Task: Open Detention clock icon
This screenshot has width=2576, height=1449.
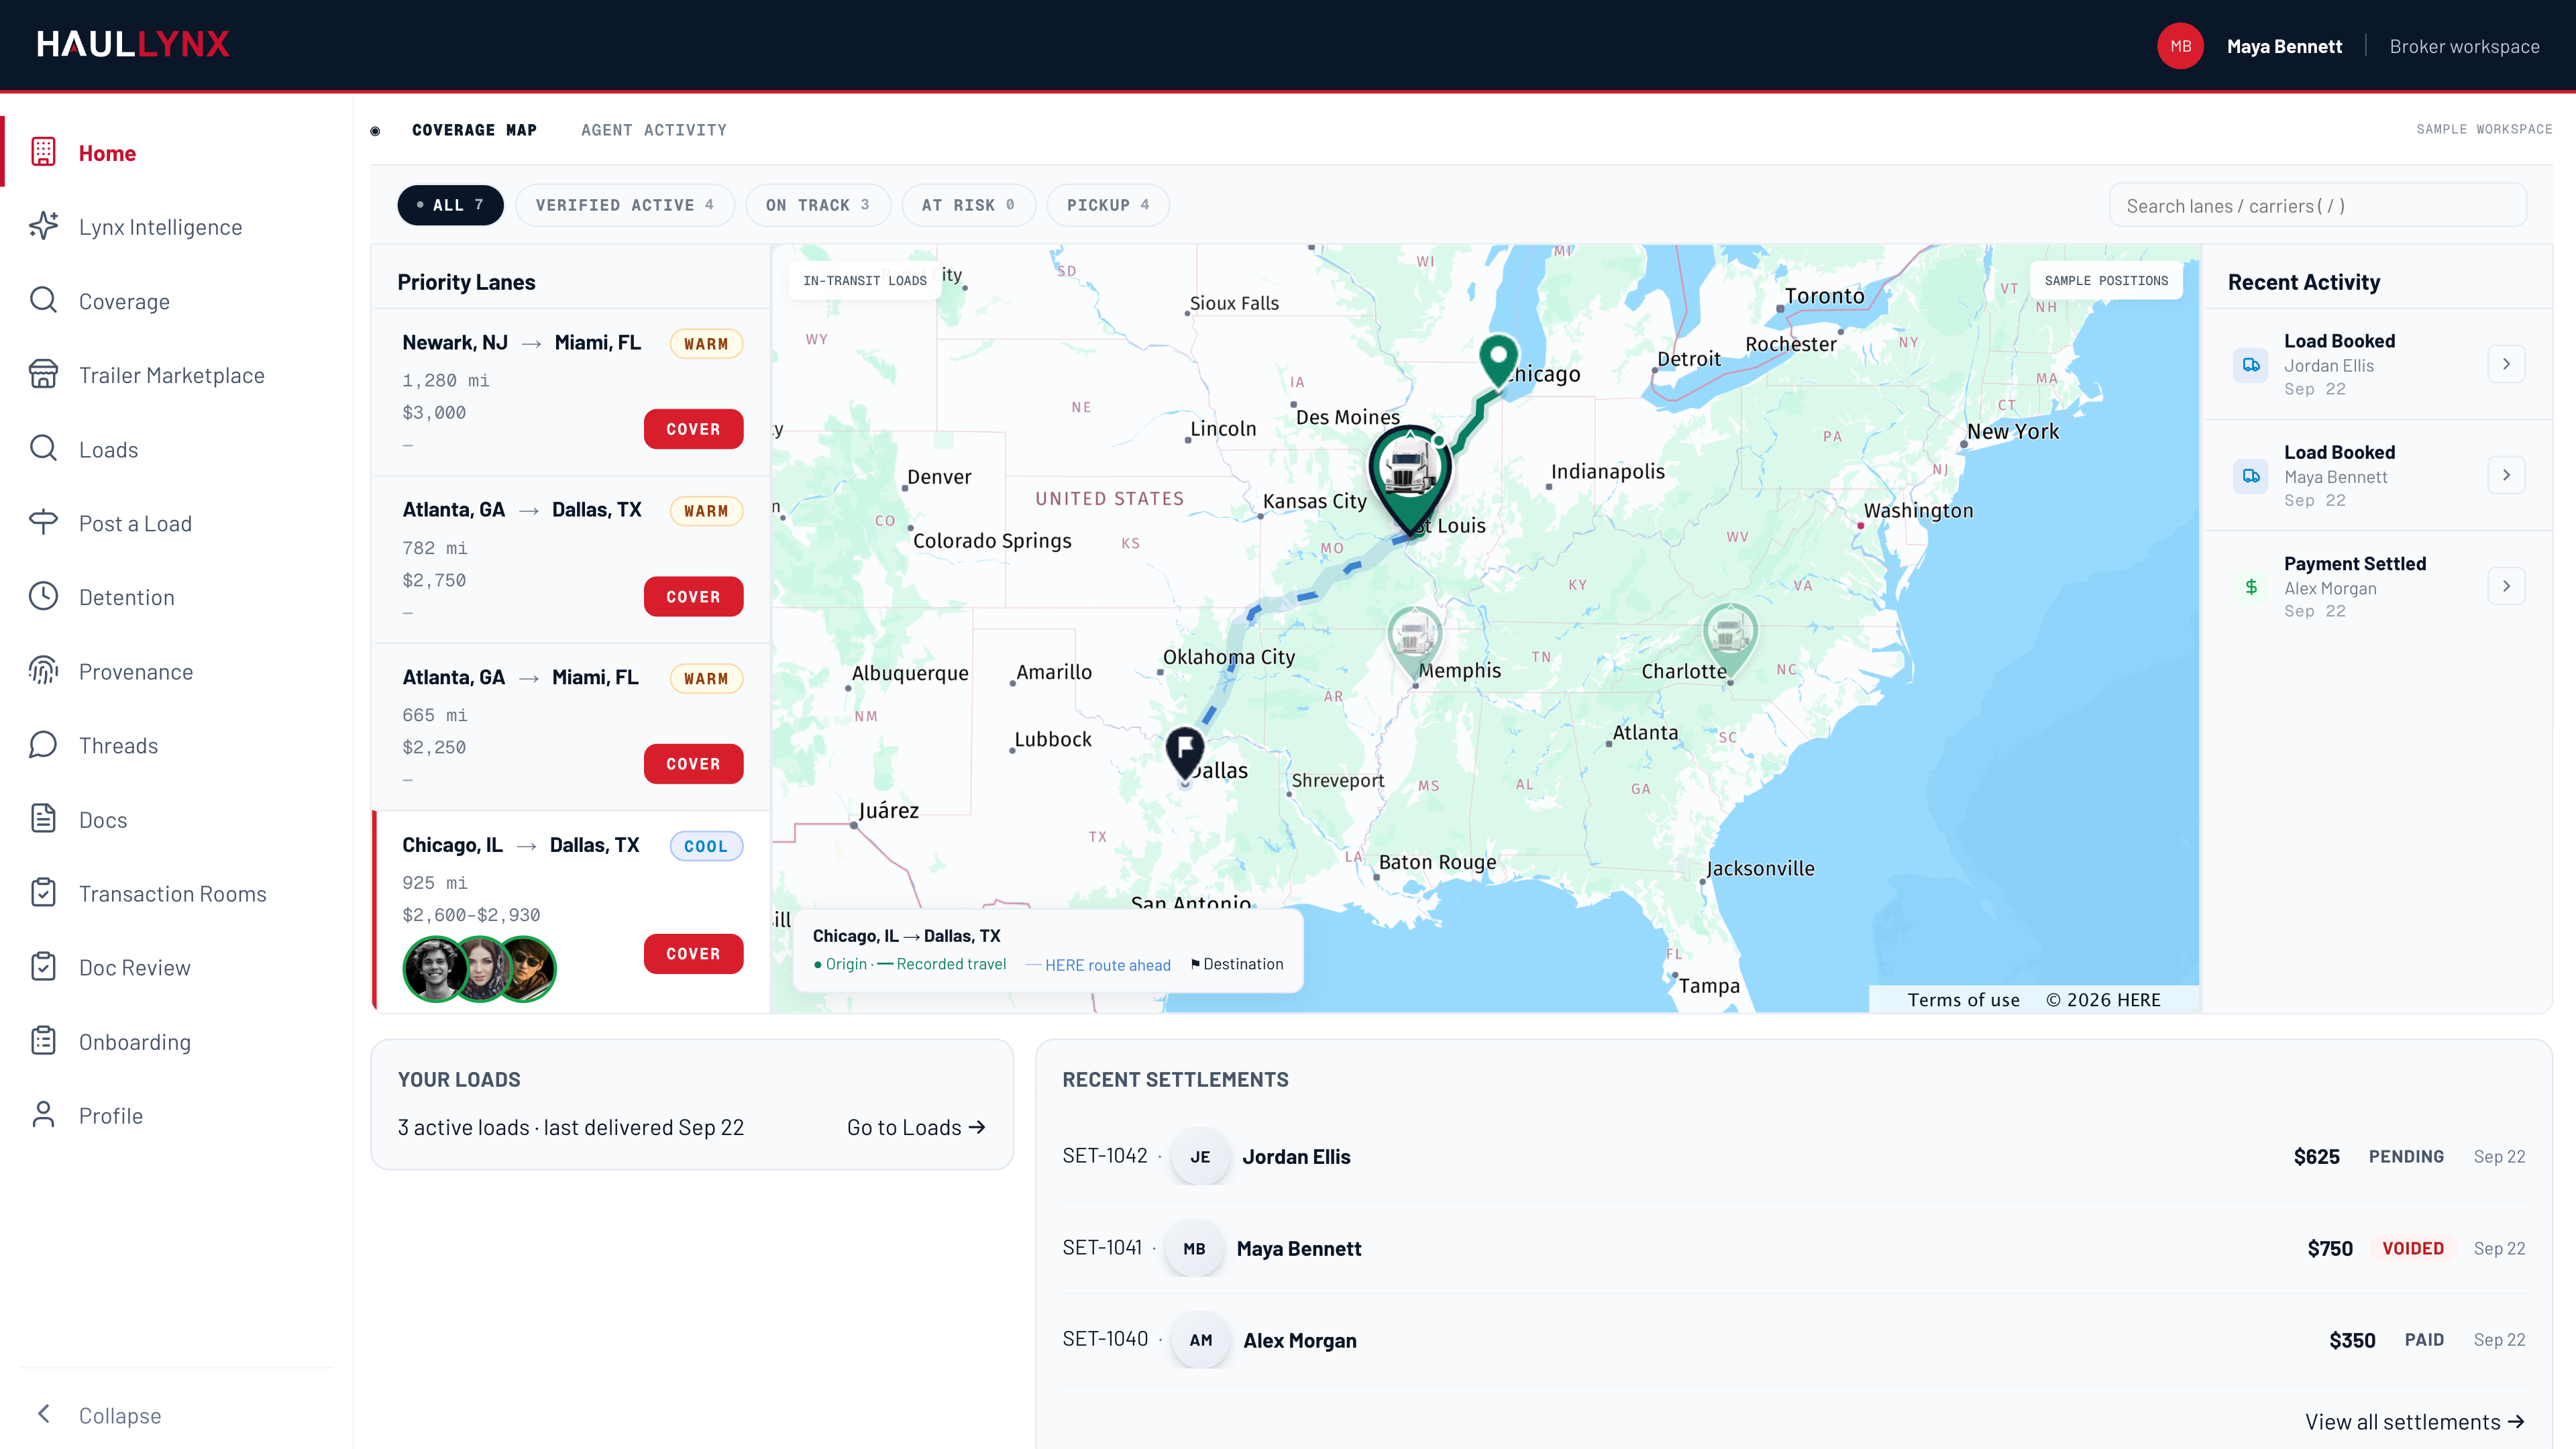Action: (43, 597)
